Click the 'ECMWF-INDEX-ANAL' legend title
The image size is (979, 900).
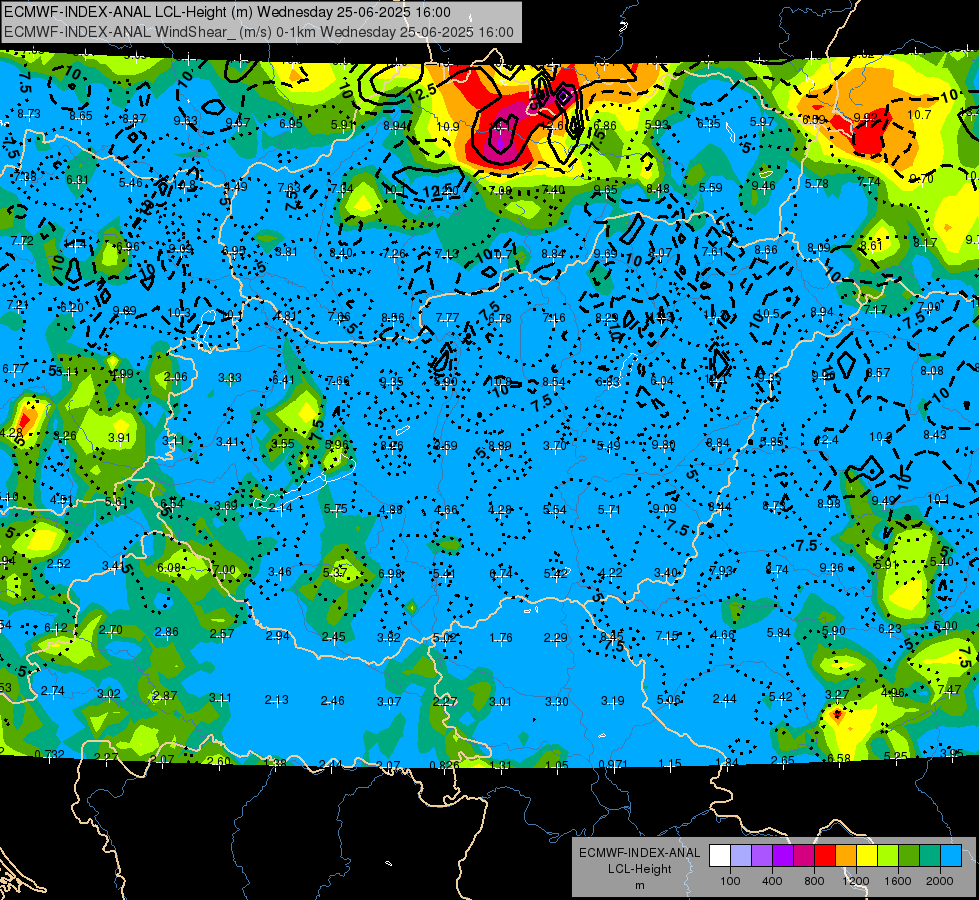(639, 853)
